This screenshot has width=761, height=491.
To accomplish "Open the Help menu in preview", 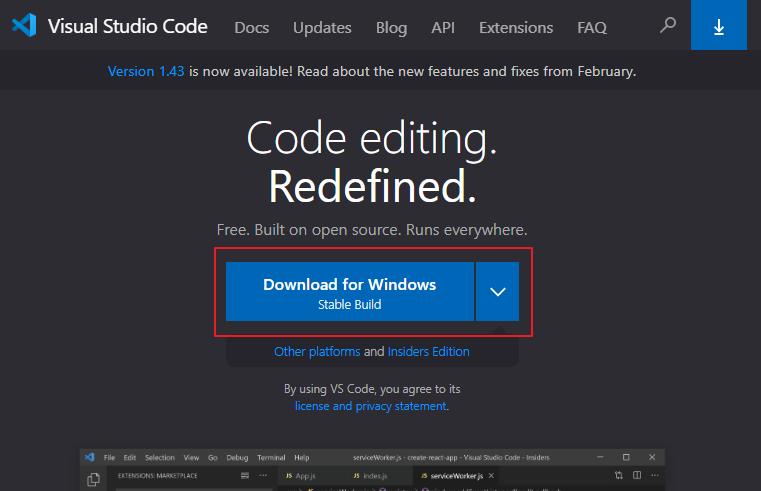I will pos(301,458).
